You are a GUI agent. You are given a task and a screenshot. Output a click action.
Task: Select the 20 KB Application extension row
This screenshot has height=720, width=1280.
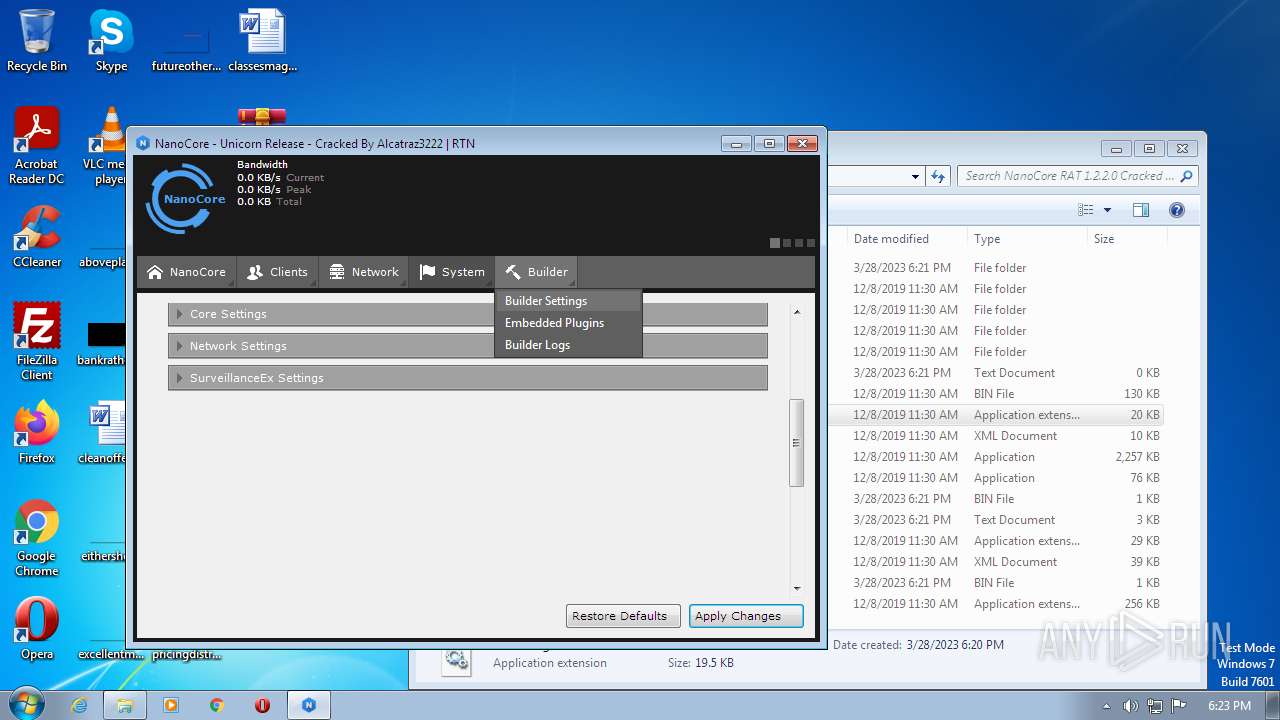[996, 415]
